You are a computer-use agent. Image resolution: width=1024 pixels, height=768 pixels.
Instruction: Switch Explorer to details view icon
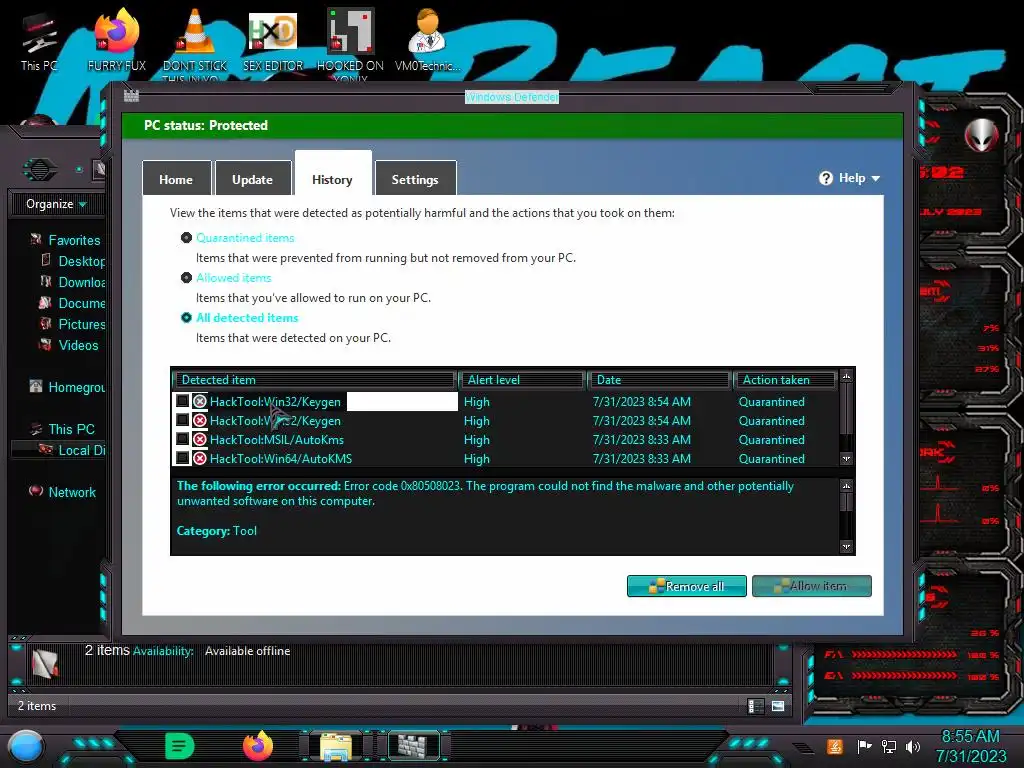756,706
